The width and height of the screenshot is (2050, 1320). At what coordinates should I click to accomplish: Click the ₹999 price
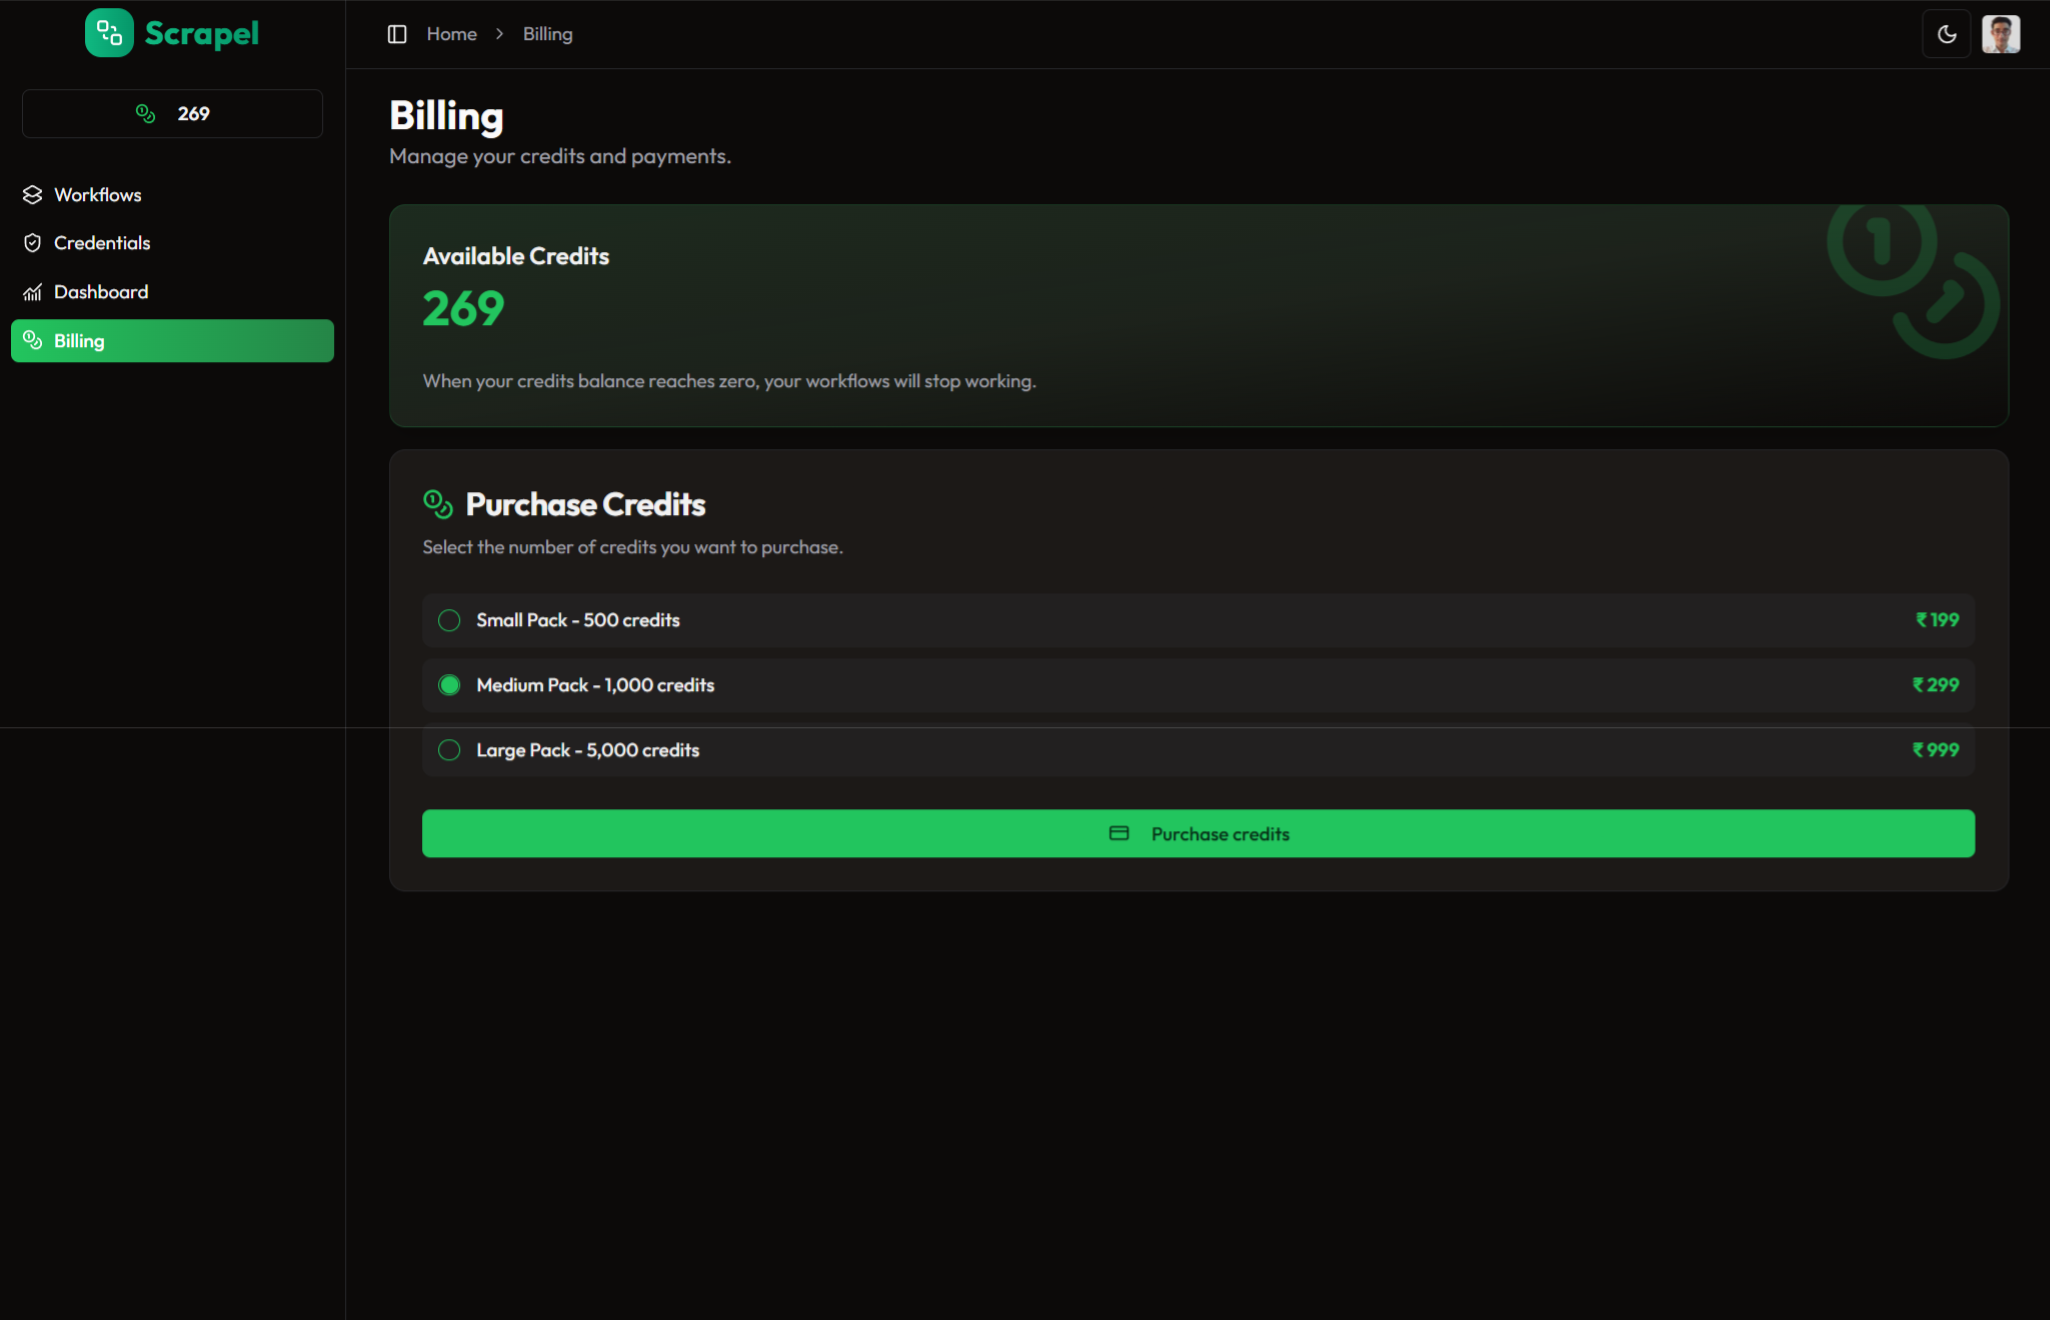[x=1935, y=750]
